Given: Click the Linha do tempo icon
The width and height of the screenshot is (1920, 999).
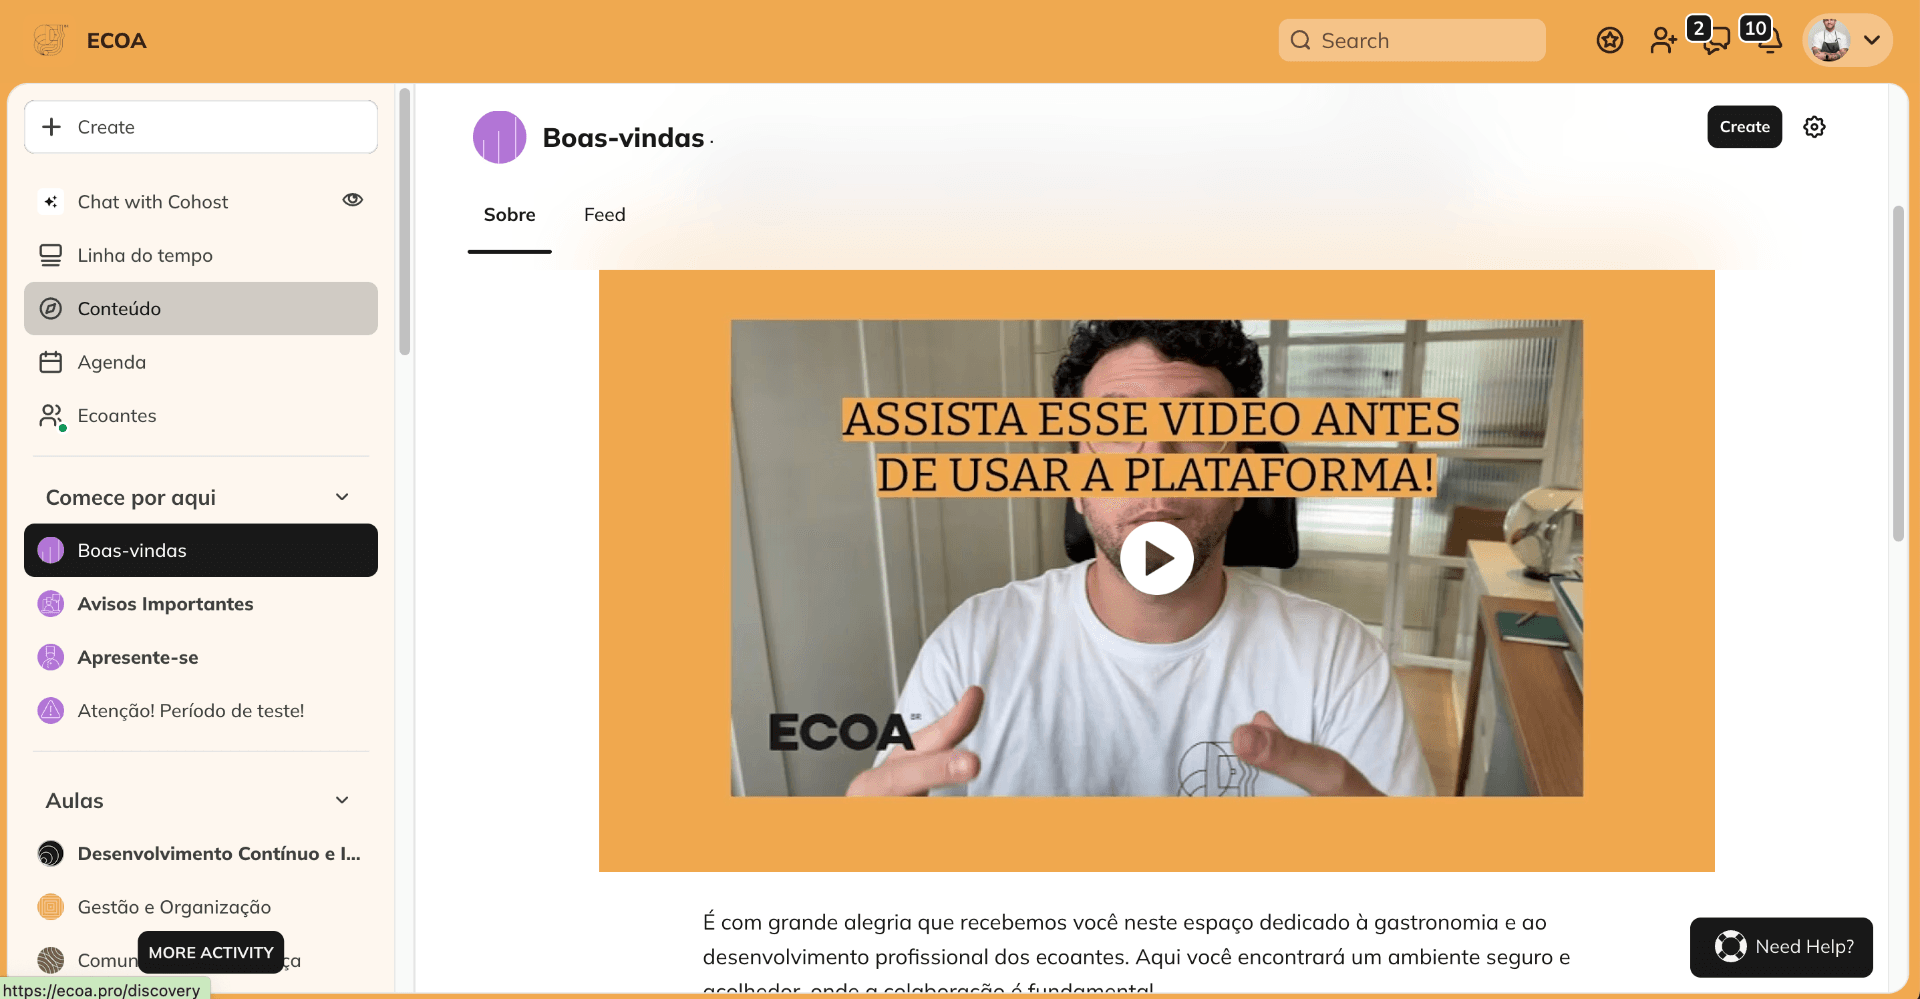Looking at the screenshot, I should tap(51, 255).
